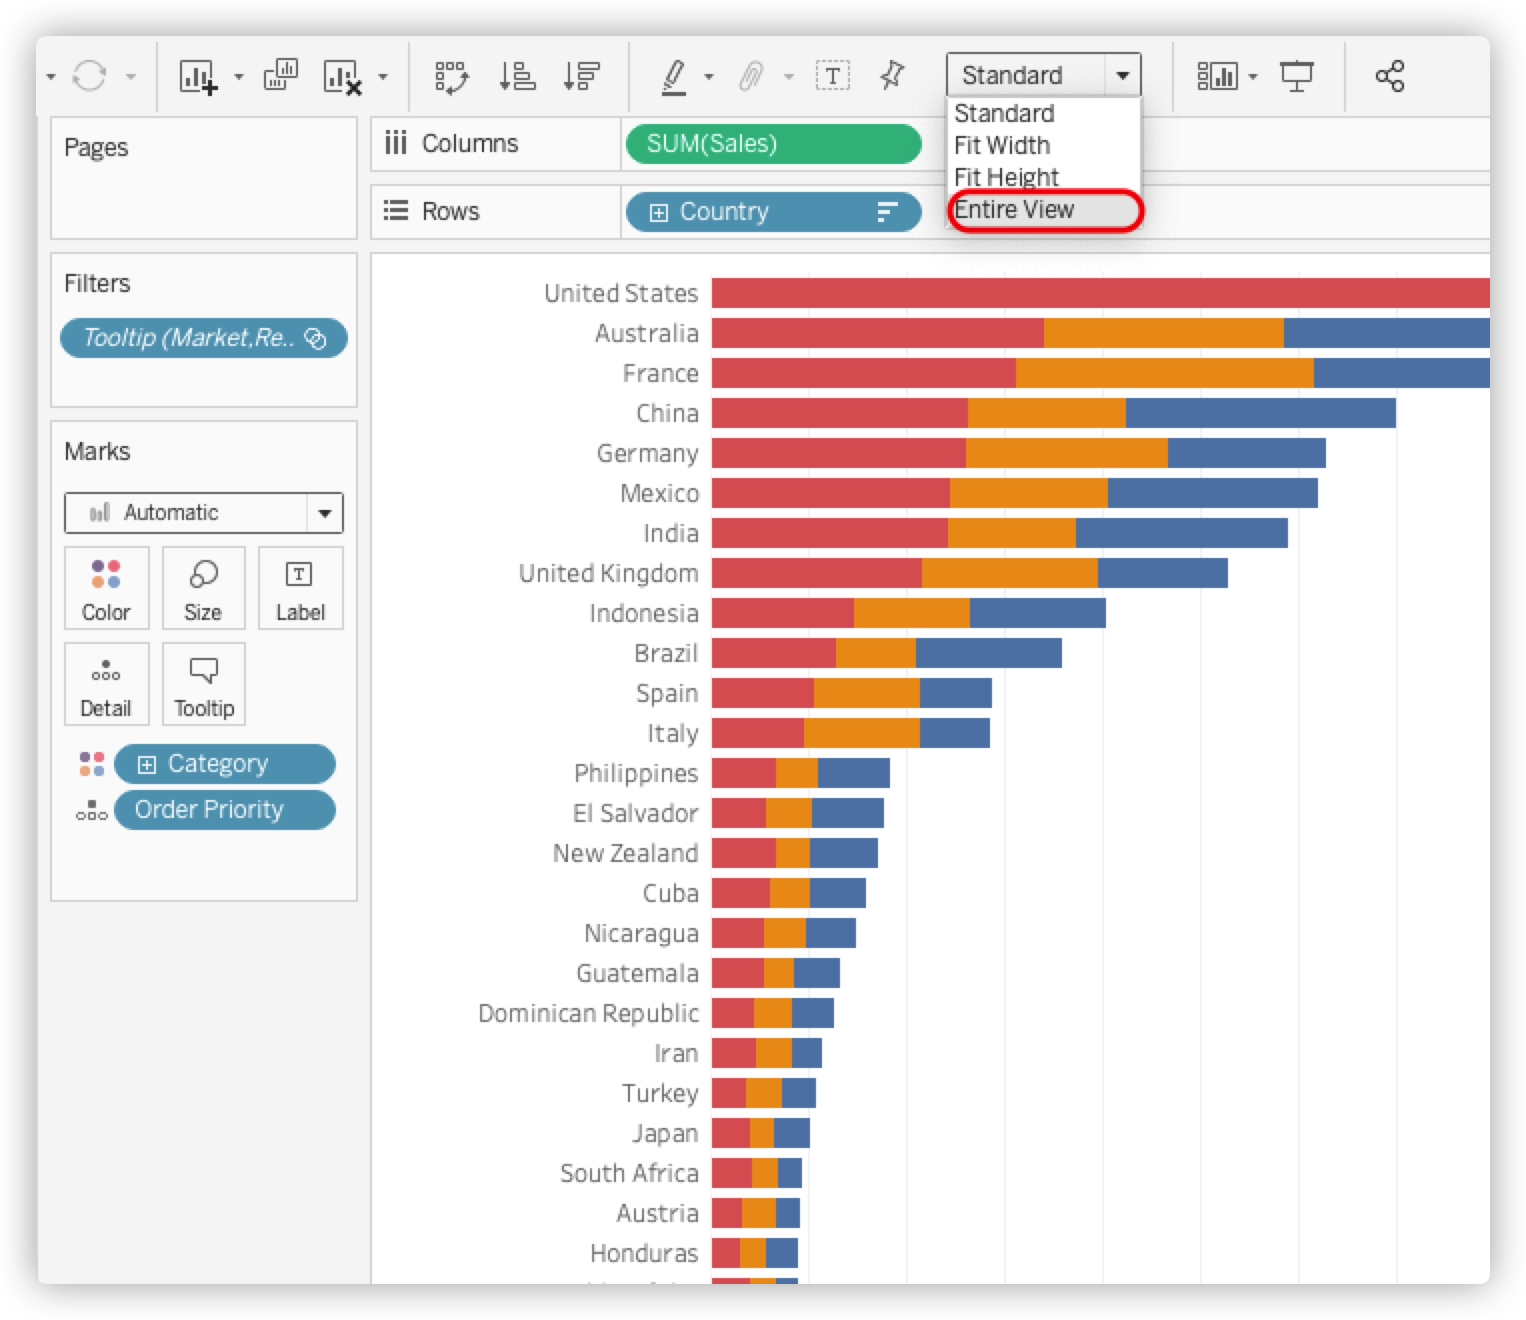Click the Share workbook icon
Viewport: 1526px width, 1320px height.
click(1390, 76)
